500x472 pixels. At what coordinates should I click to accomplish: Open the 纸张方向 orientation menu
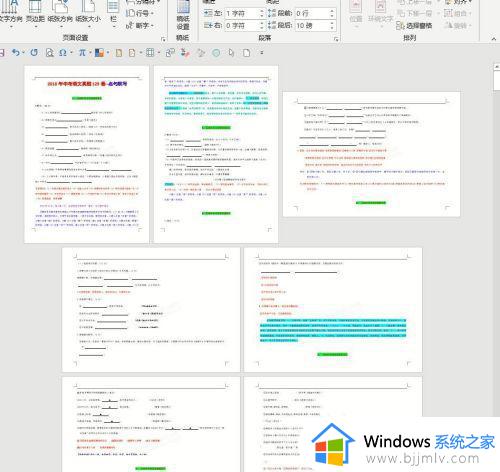tap(60, 13)
